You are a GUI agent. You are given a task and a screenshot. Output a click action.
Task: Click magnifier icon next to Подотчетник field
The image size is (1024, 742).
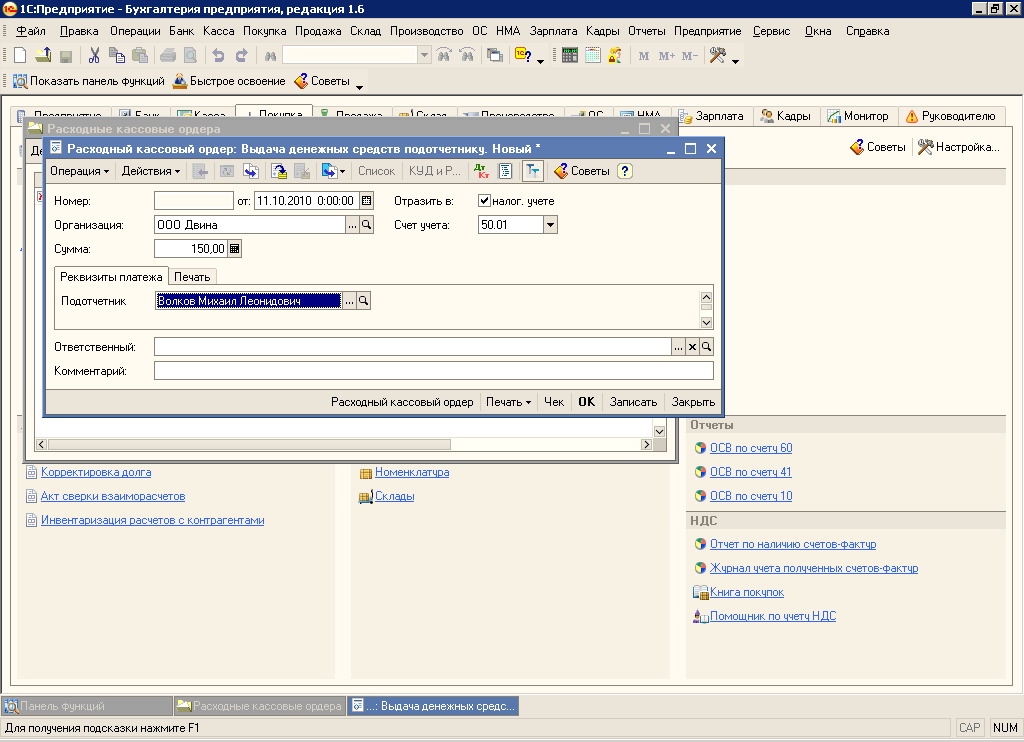pos(364,300)
